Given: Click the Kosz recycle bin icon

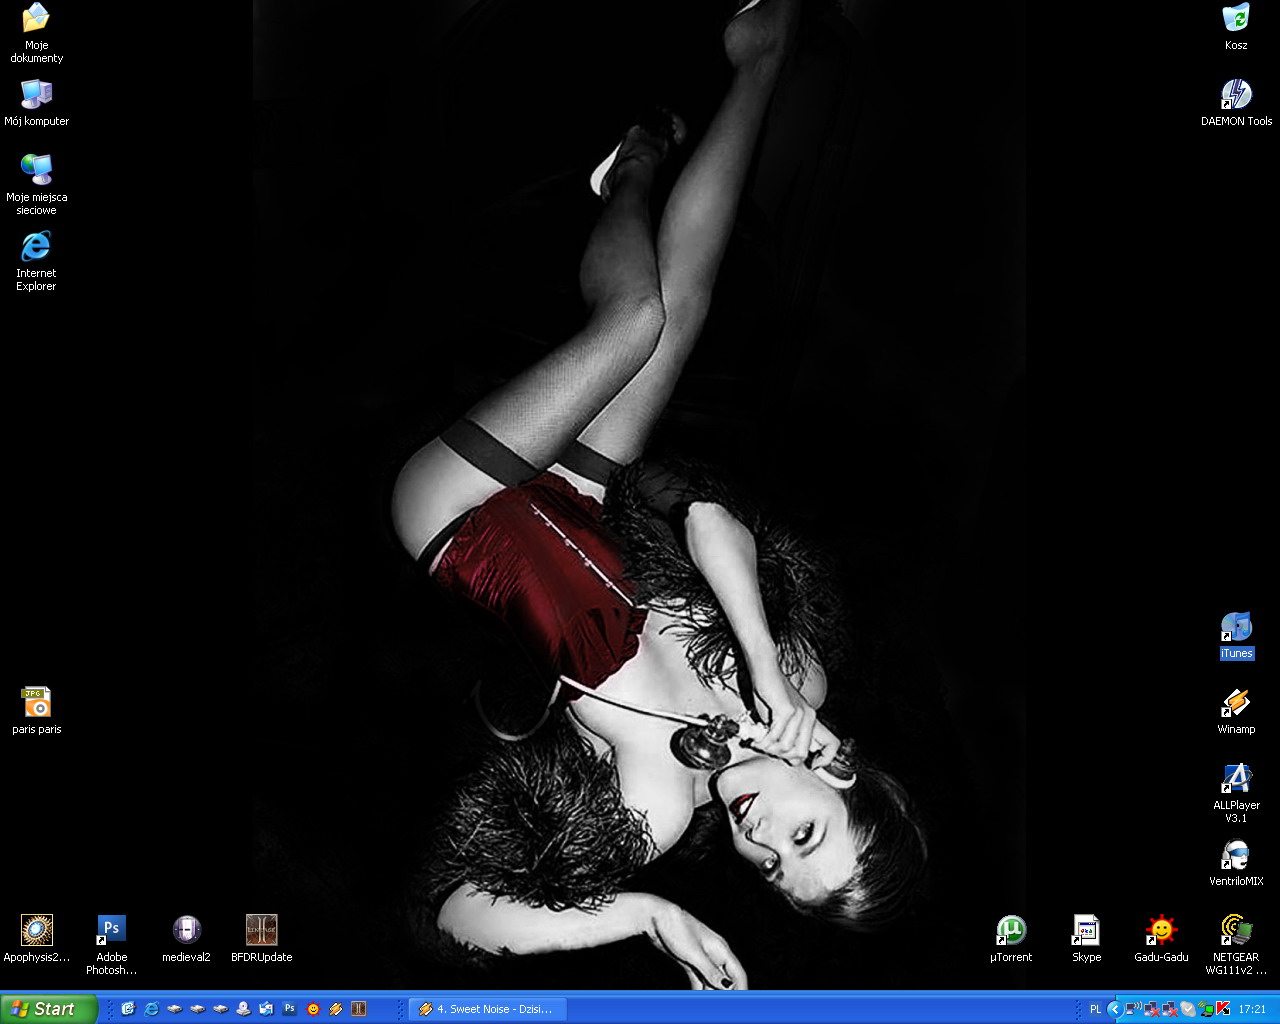Looking at the screenshot, I should click(x=1236, y=20).
